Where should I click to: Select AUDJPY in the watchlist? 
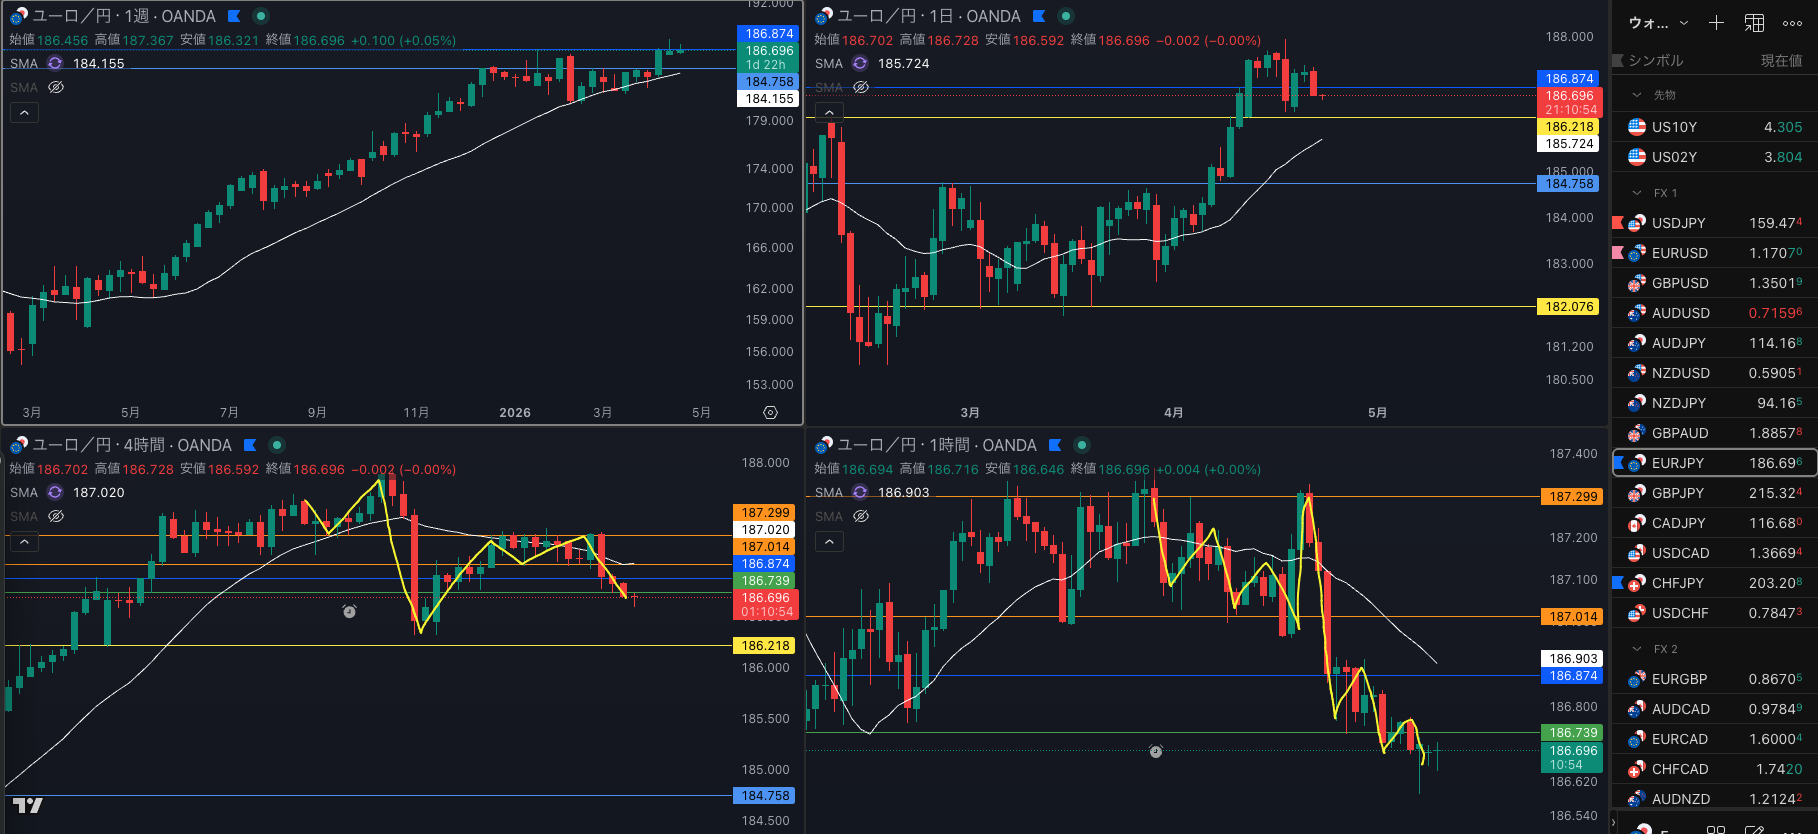[1714, 343]
